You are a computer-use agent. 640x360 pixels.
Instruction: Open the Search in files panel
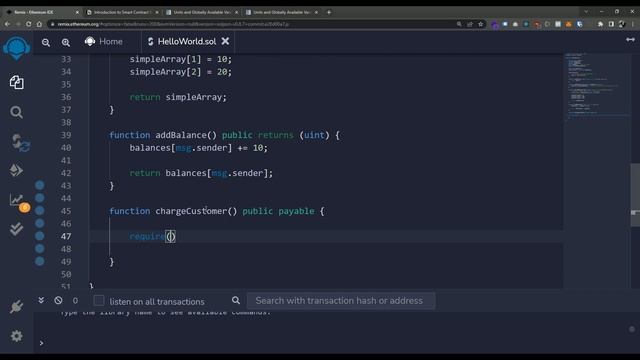pos(16,112)
